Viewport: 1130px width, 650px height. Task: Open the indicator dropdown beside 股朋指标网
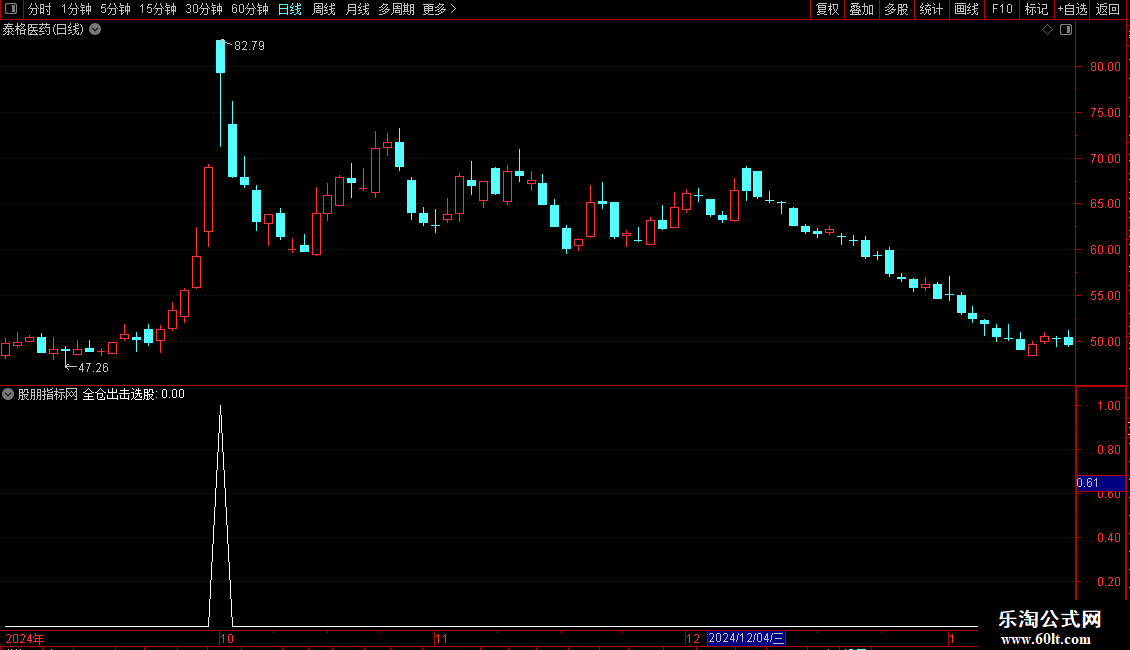[x=8, y=394]
